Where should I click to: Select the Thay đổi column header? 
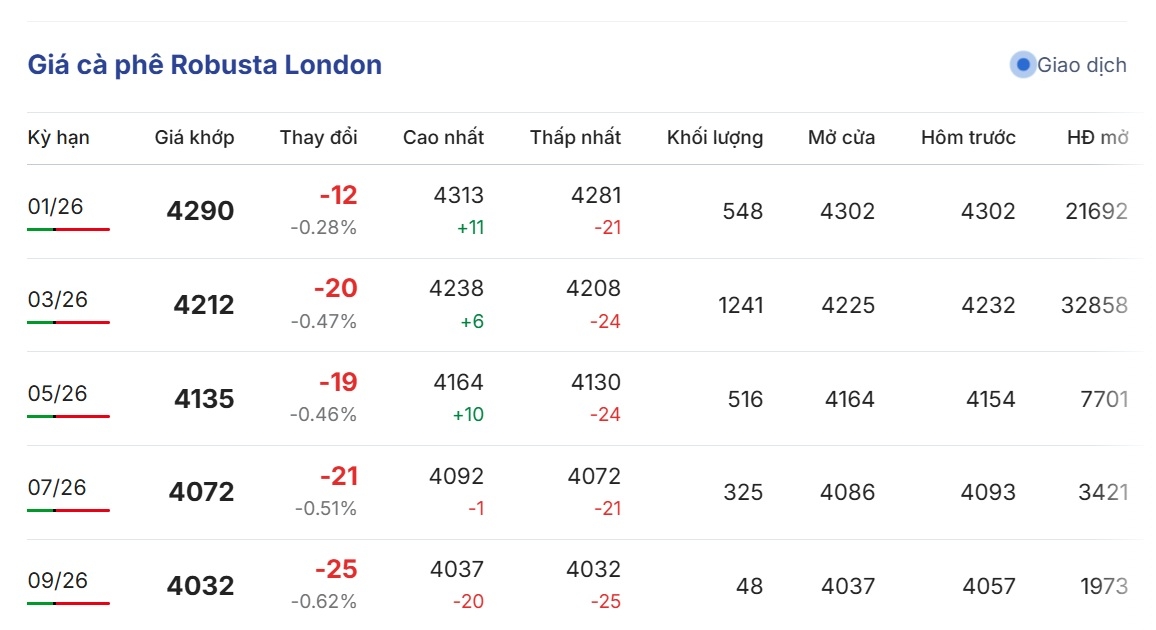click(x=318, y=138)
